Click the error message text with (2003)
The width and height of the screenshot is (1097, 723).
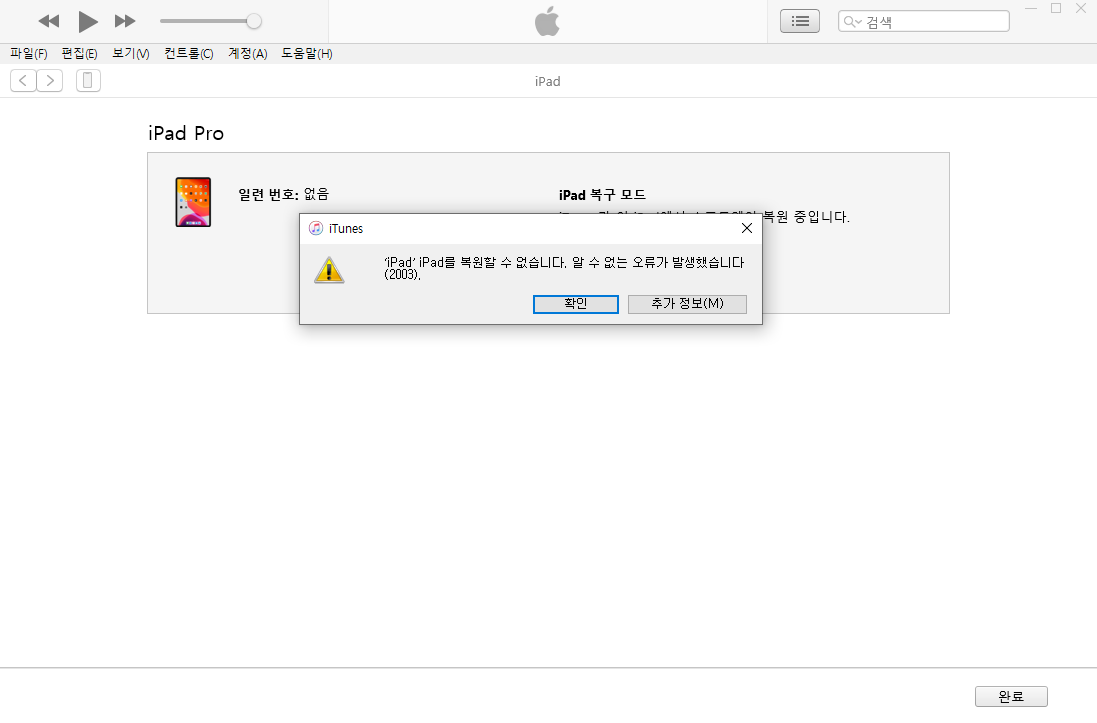pyautogui.click(x=564, y=268)
